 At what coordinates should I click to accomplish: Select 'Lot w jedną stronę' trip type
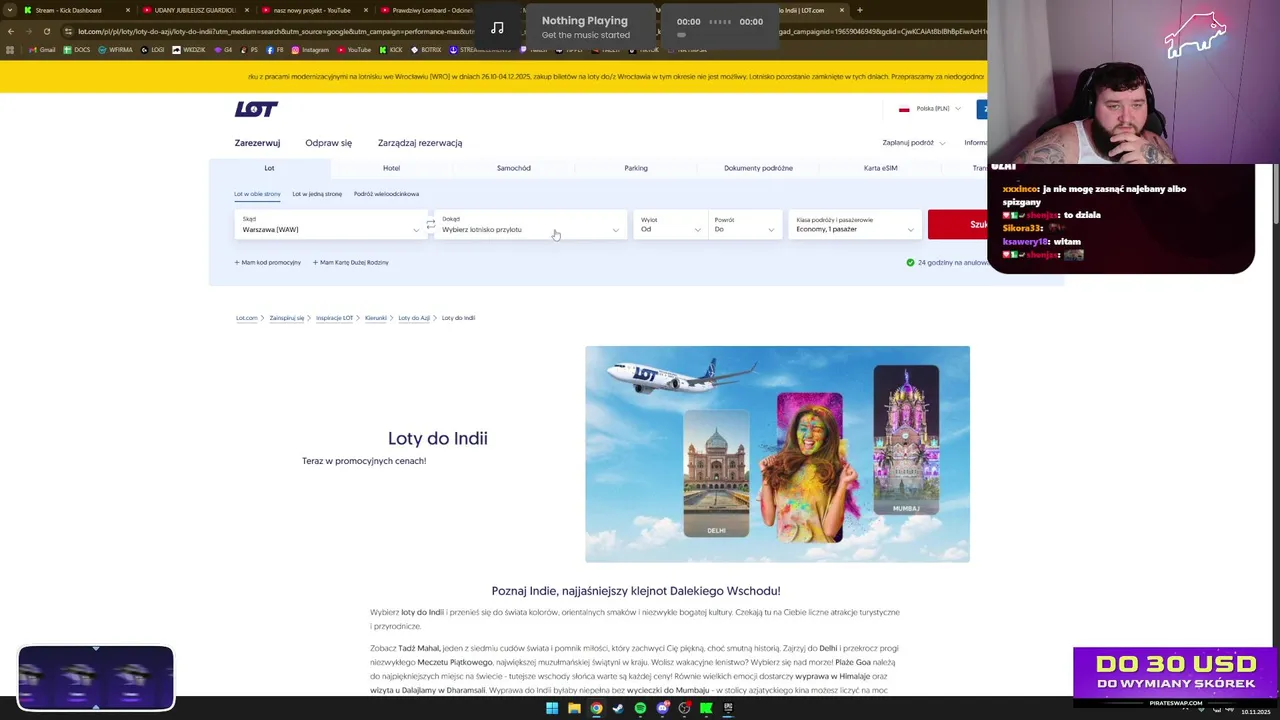click(317, 194)
